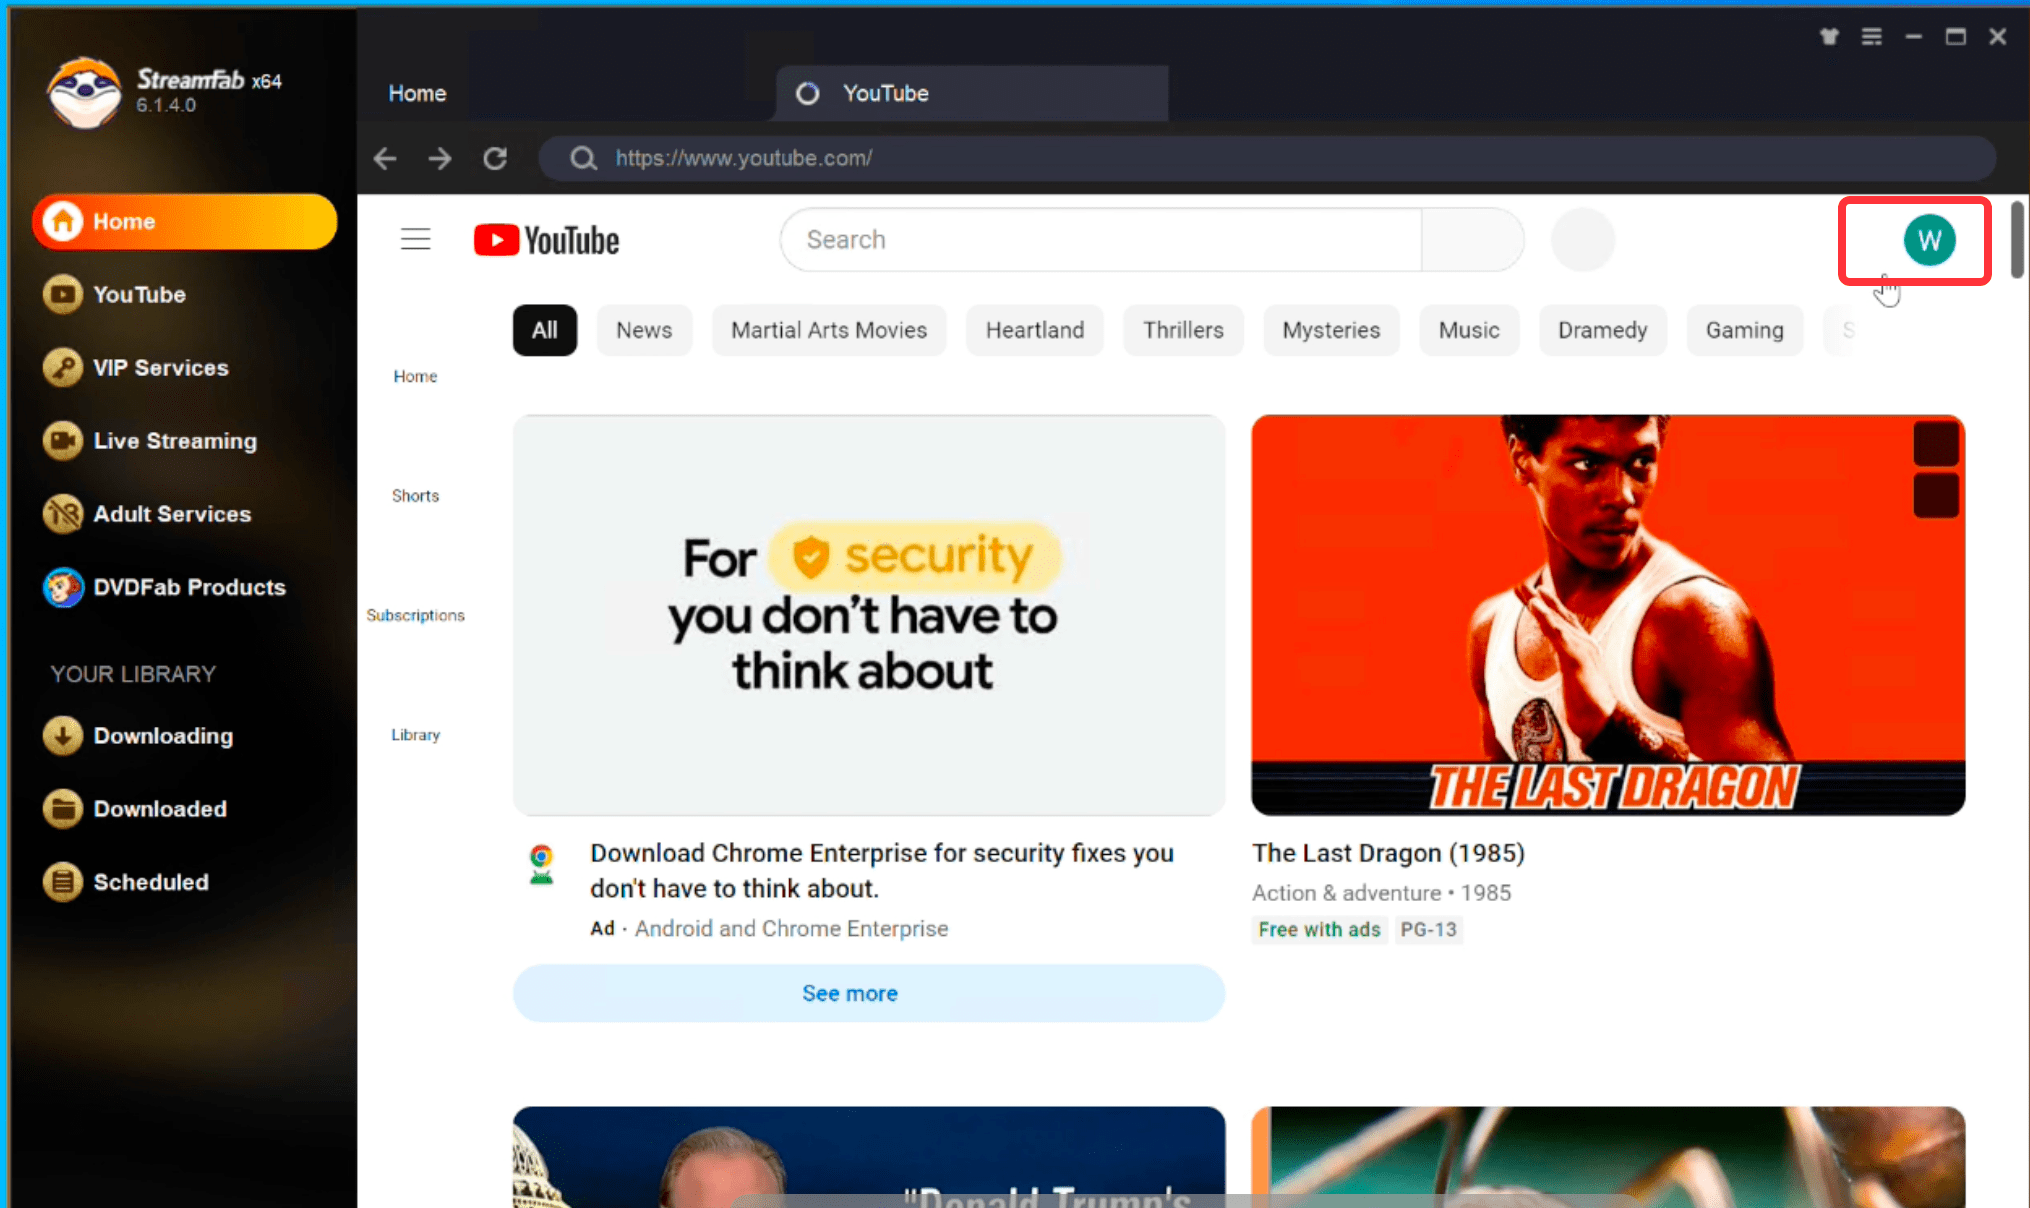The image size is (2030, 1208).
Task: Click the address bar search magnifier icon
Action: pos(583,158)
